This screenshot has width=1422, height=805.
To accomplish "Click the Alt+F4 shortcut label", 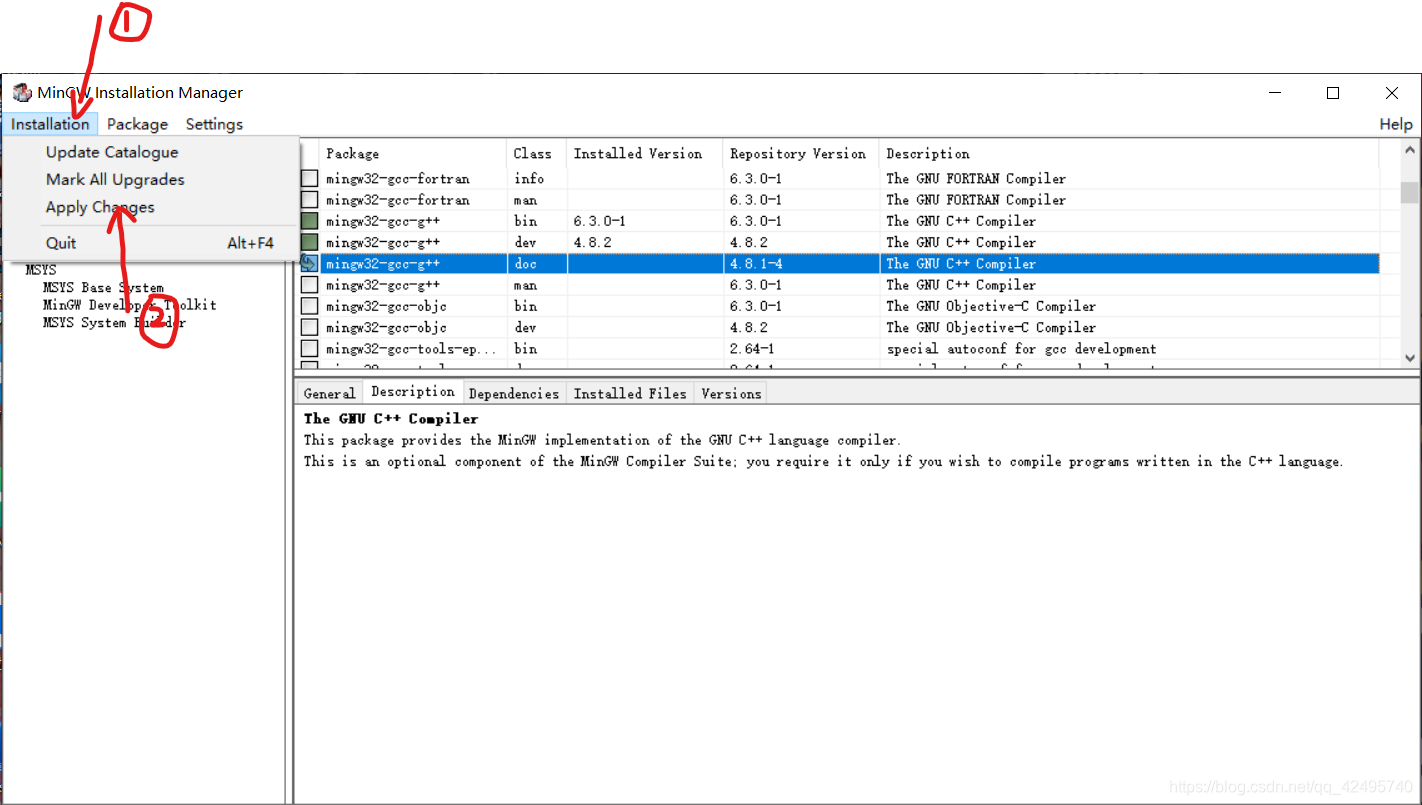I will [x=250, y=243].
